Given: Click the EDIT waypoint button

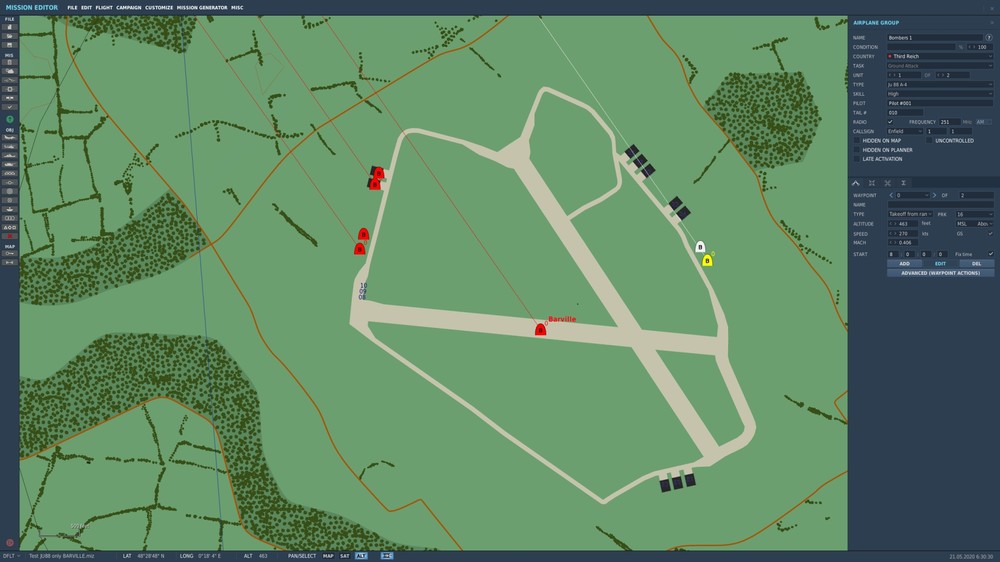Looking at the screenshot, I should (x=940, y=263).
